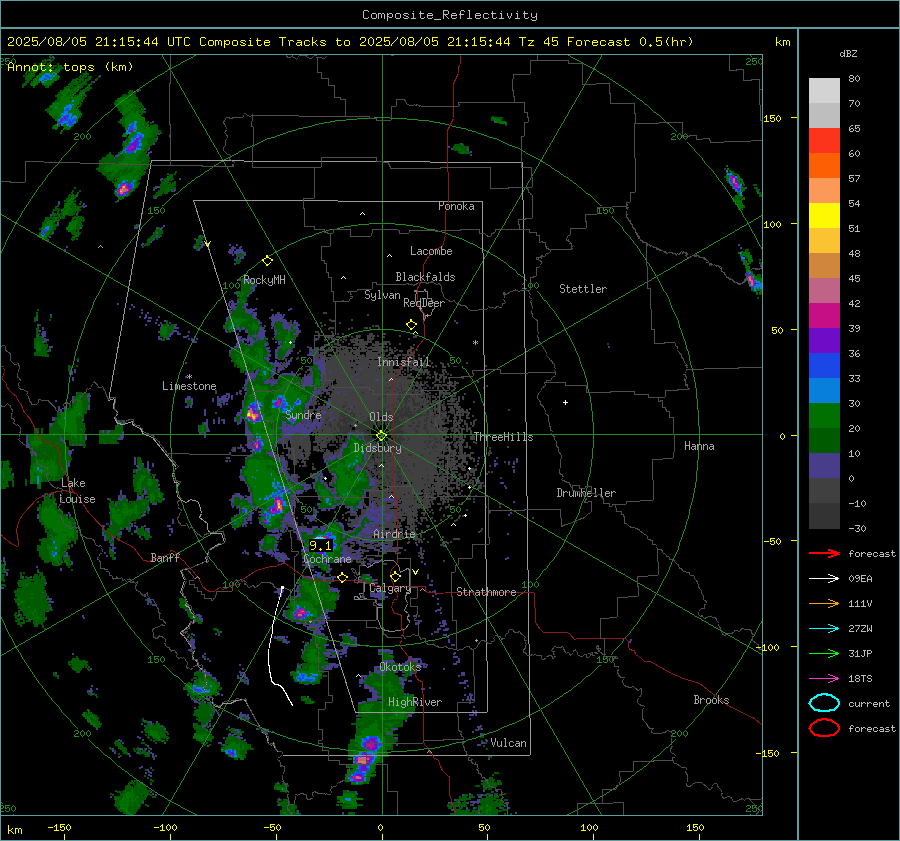
Task: Click the Sundre label
Action: [x=303, y=415]
